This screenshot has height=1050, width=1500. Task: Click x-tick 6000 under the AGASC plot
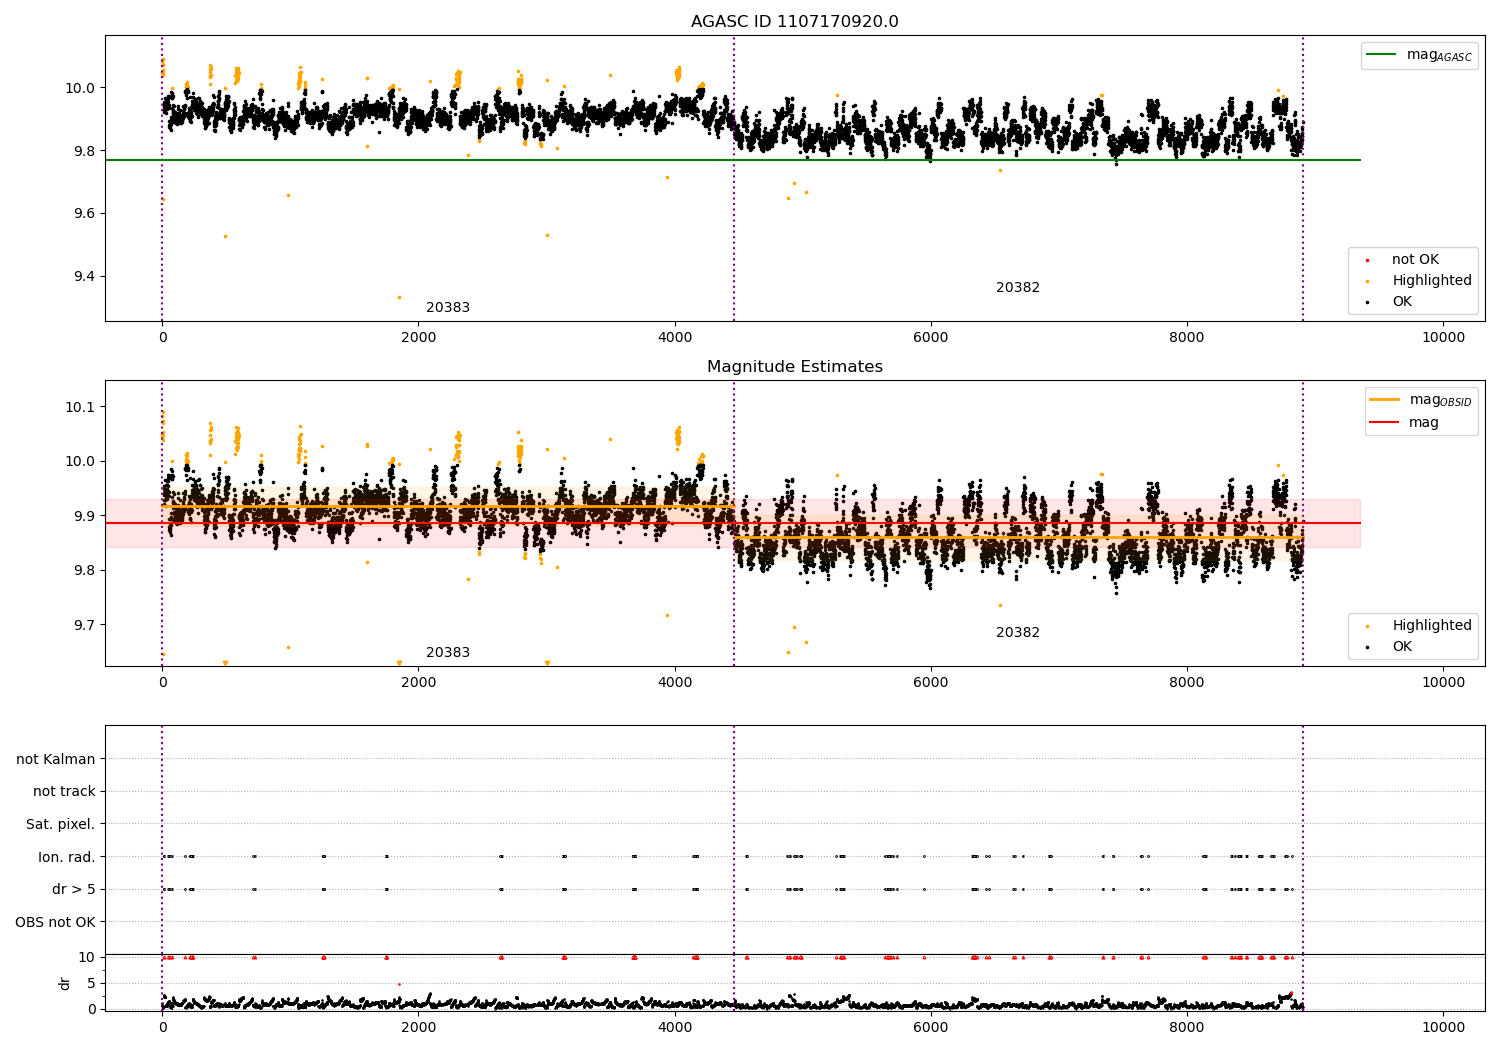click(x=931, y=338)
